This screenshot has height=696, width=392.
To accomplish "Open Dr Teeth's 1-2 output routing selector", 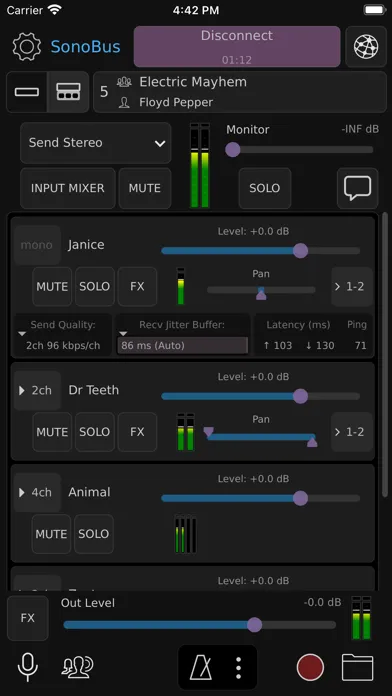I will [352, 432].
